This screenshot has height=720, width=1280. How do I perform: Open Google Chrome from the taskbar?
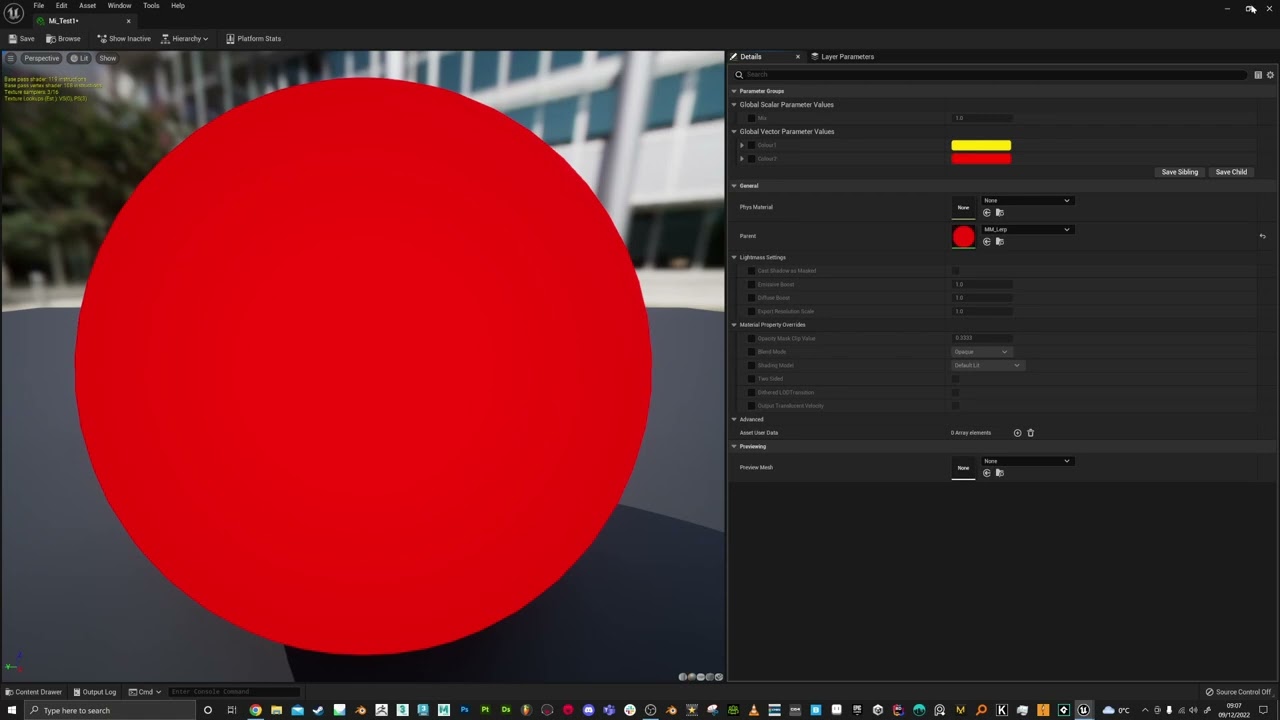point(255,710)
